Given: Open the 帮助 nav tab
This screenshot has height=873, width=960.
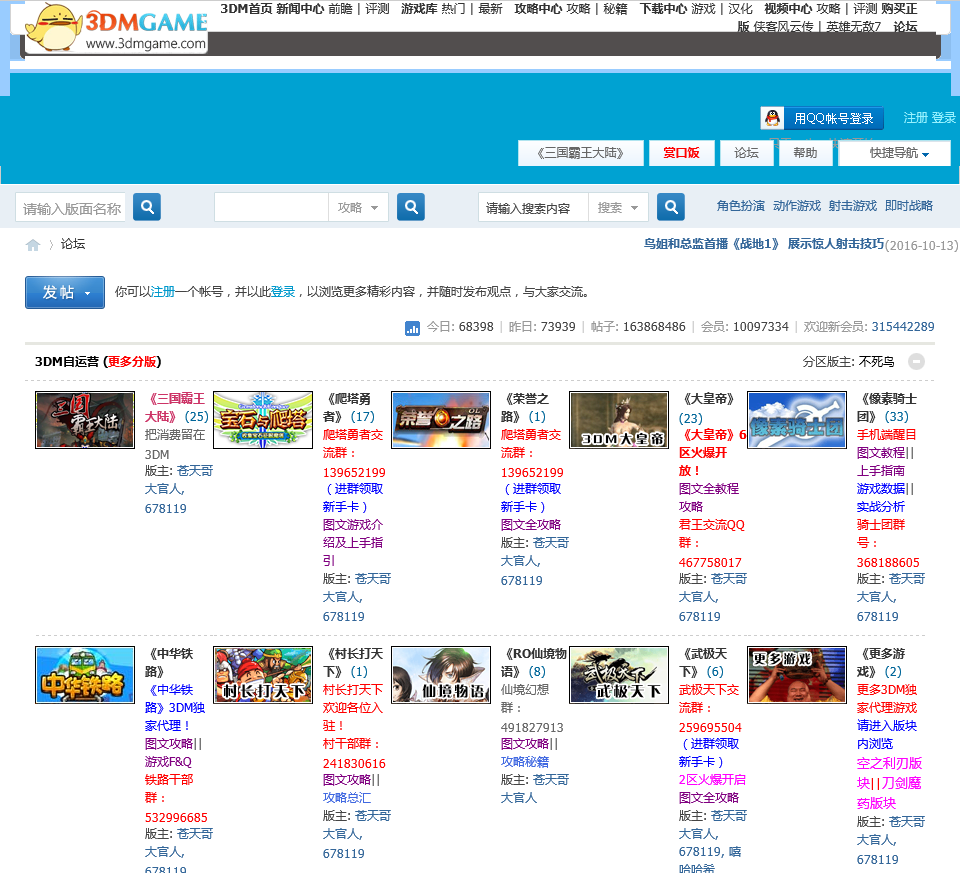Looking at the screenshot, I should tap(805, 153).
